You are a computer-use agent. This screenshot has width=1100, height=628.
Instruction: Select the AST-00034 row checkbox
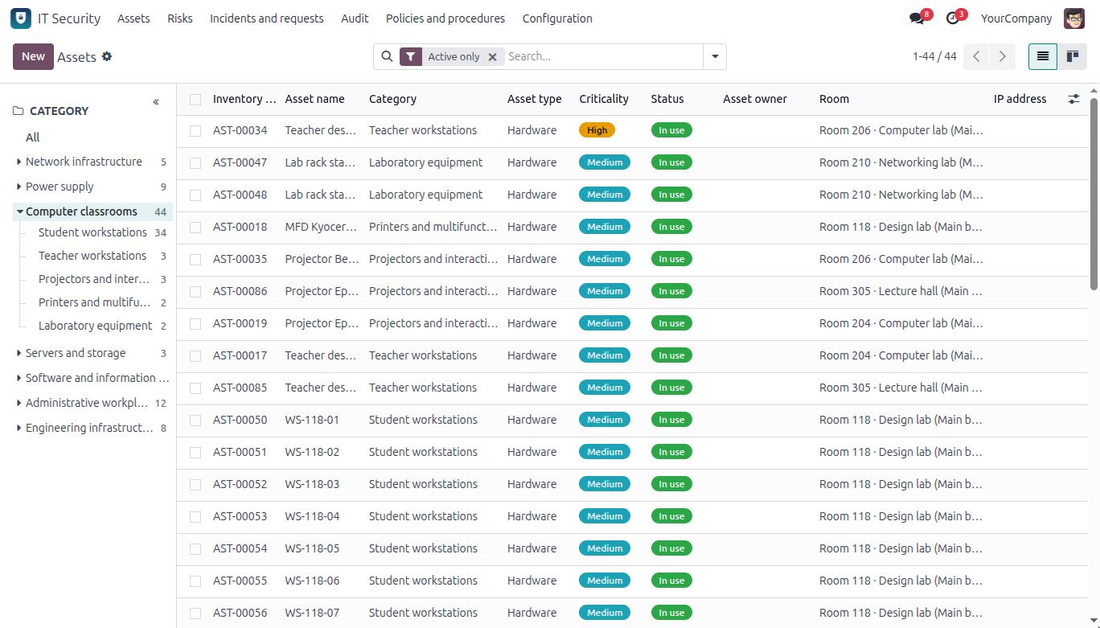(x=195, y=131)
